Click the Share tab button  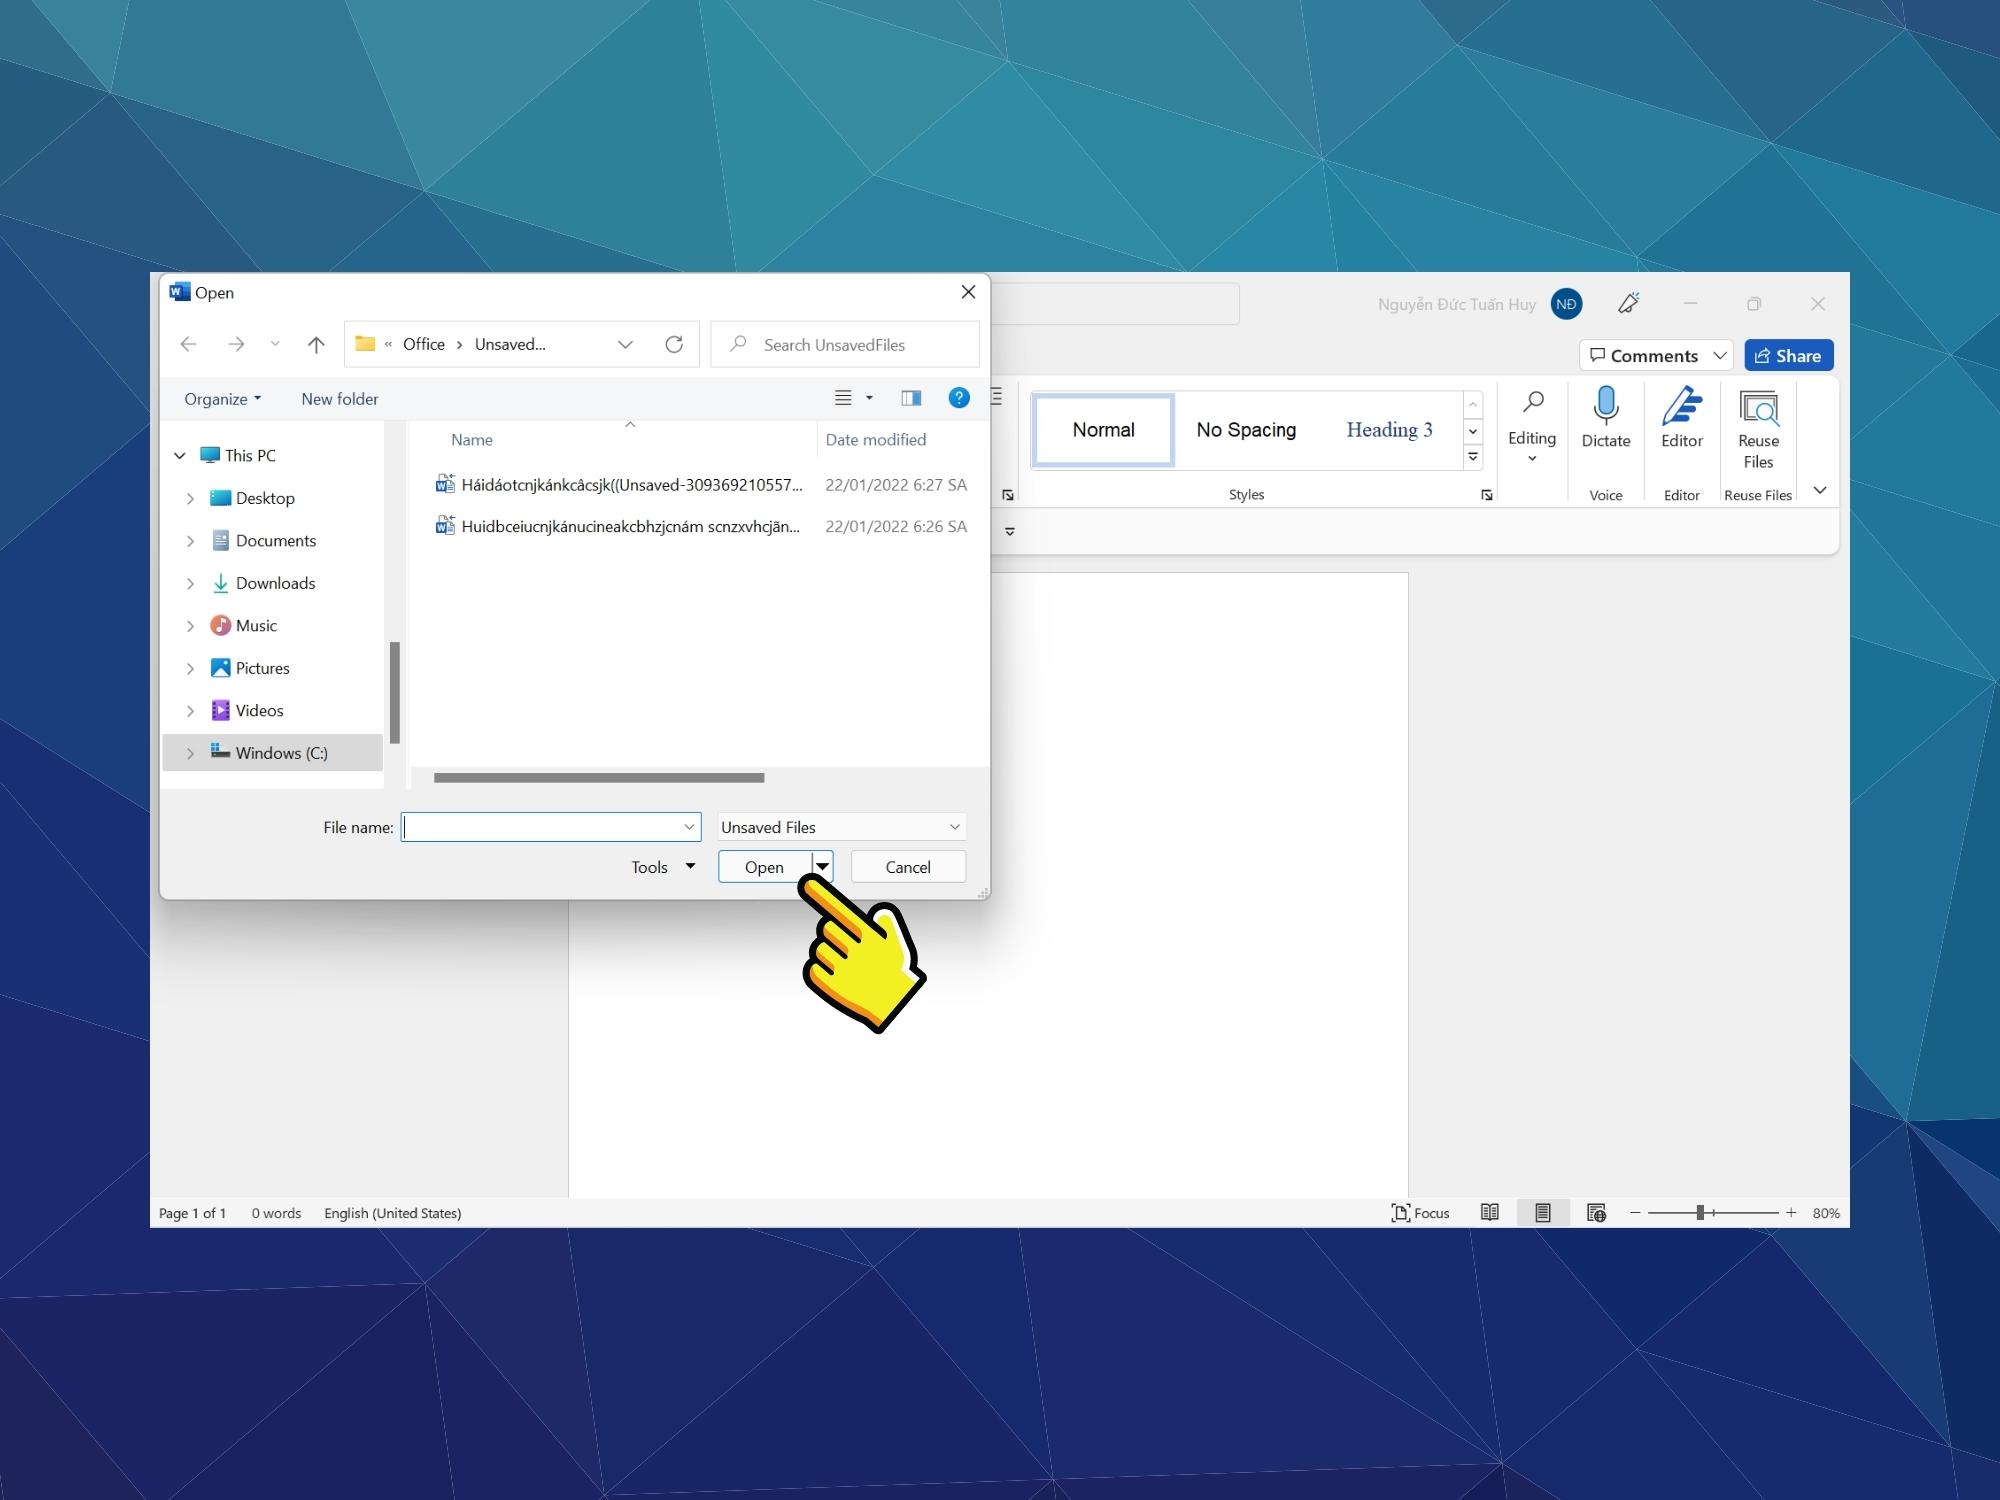pos(1787,355)
